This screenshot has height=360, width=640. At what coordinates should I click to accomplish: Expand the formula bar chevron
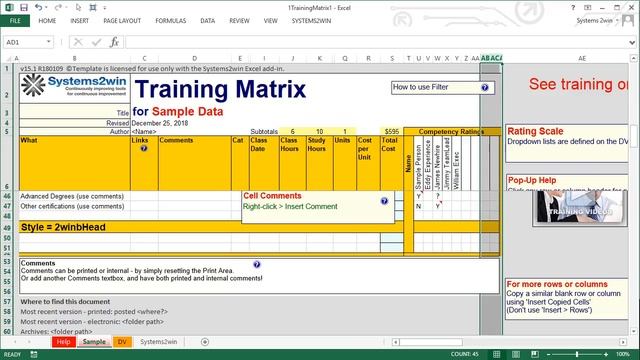tap(632, 42)
